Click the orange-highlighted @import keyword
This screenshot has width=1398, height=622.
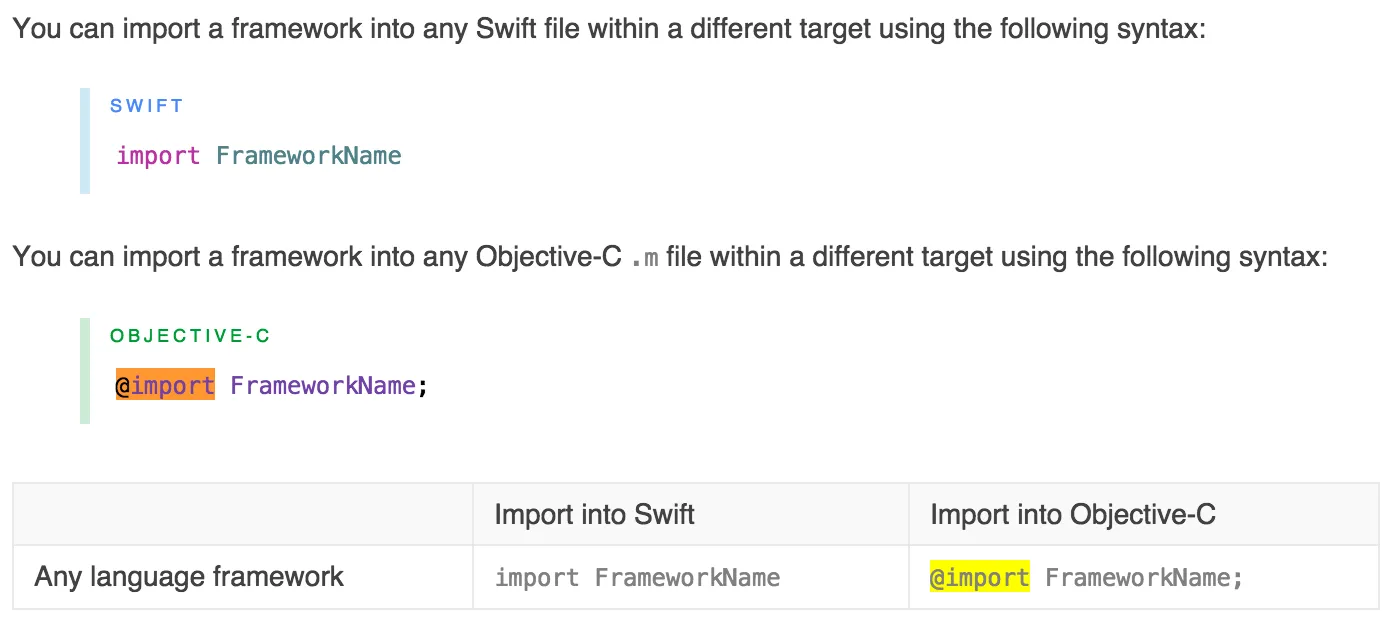[x=165, y=386]
